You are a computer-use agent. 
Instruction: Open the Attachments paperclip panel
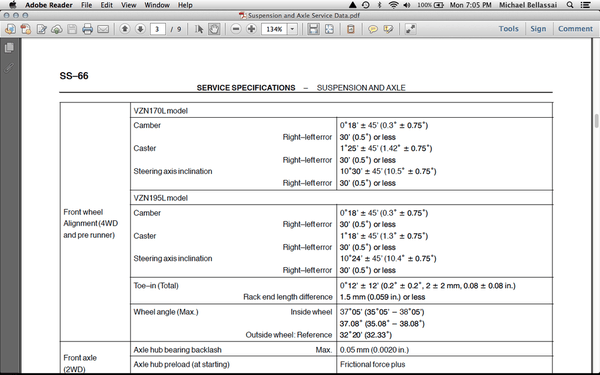9,67
